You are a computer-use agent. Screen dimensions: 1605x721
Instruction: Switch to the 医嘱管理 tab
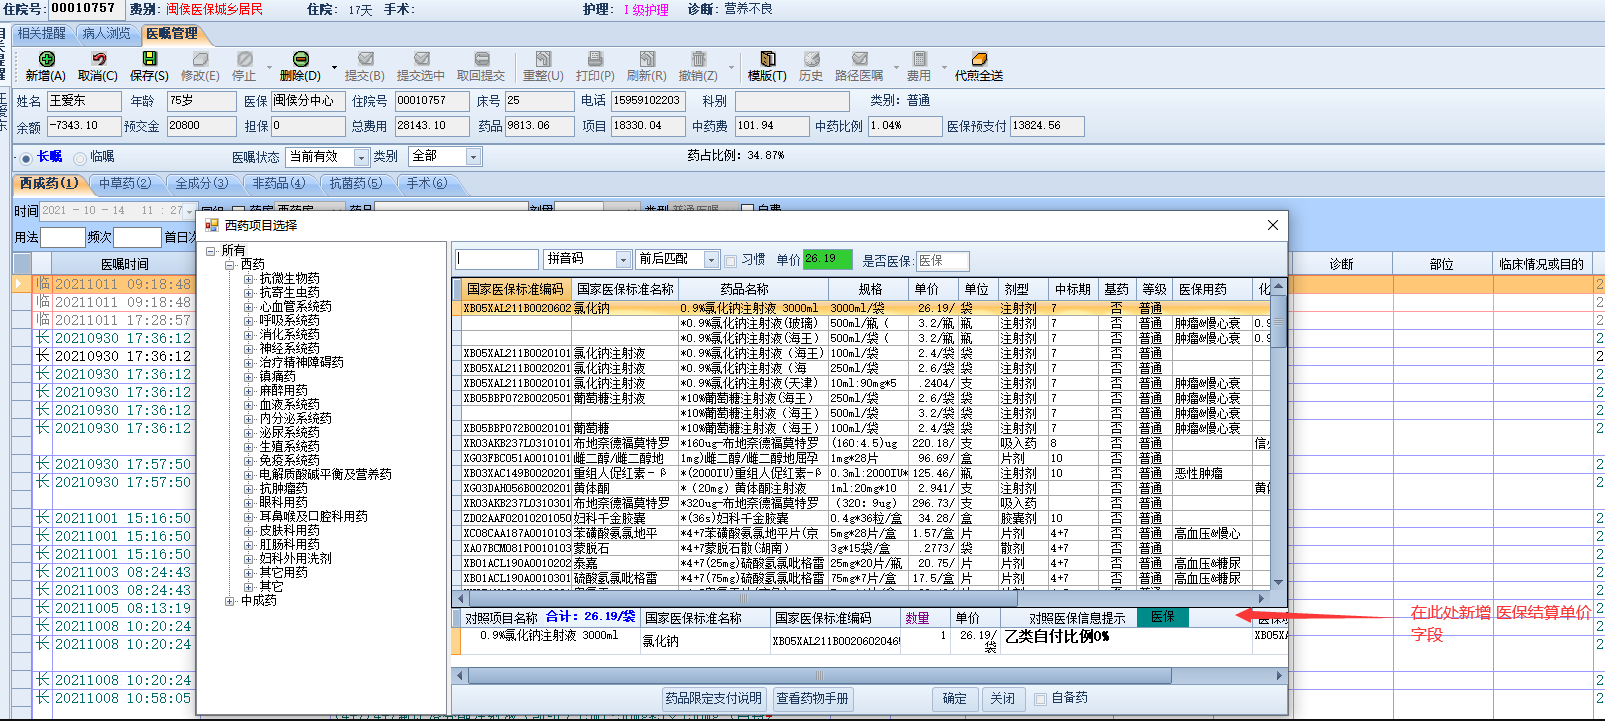172,34
